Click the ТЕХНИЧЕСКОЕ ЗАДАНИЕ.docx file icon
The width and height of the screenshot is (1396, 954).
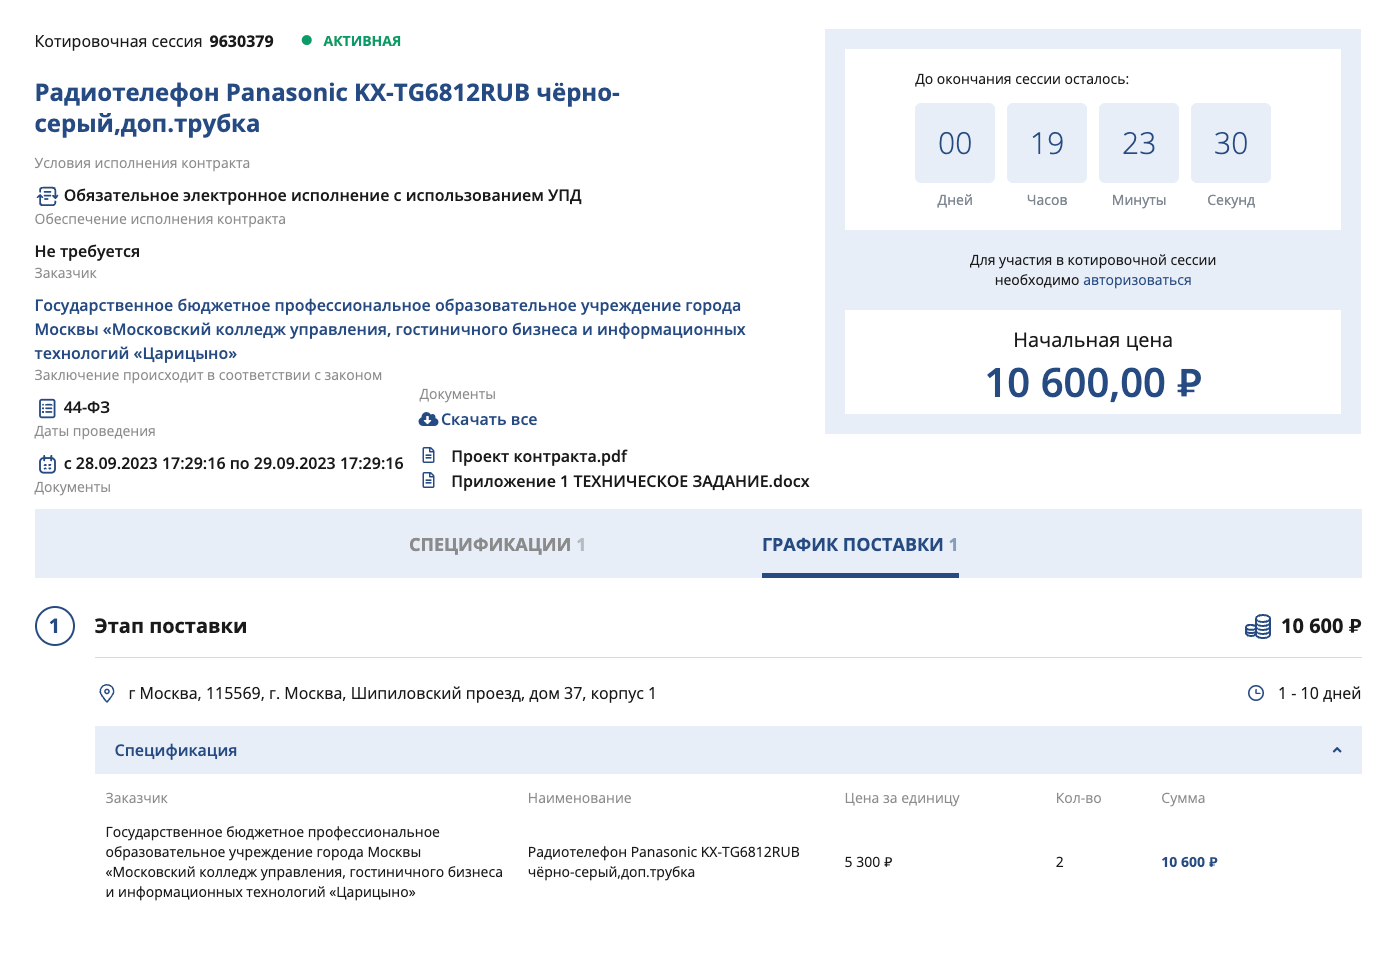(429, 481)
